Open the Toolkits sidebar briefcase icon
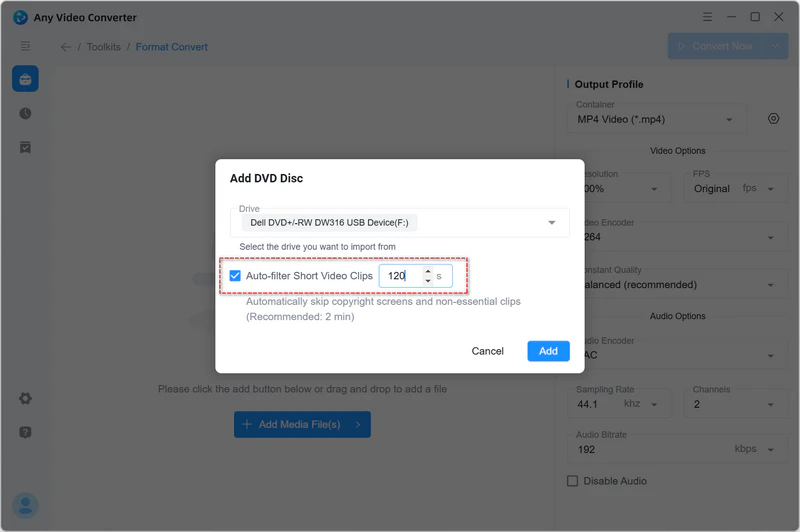 click(26, 79)
